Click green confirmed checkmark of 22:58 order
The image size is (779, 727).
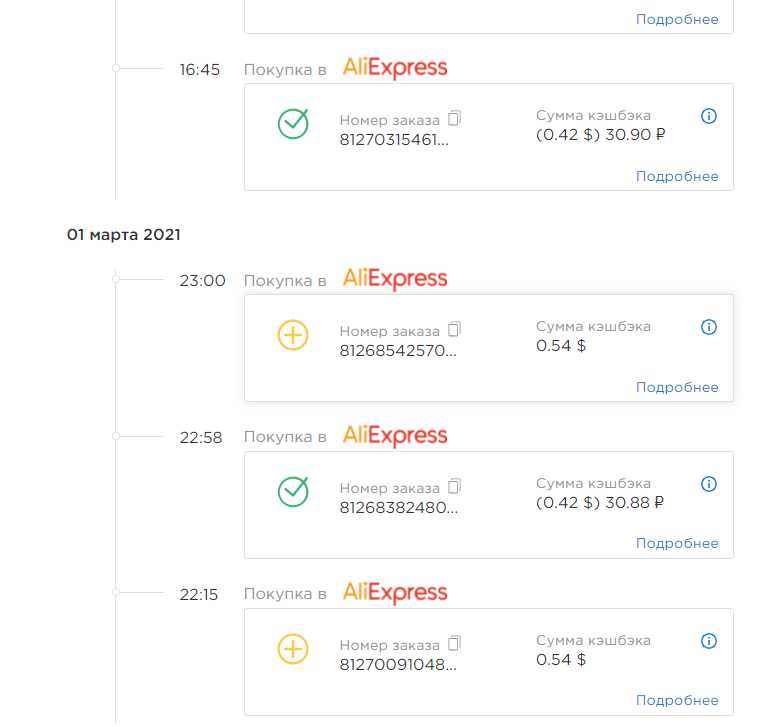[293, 491]
